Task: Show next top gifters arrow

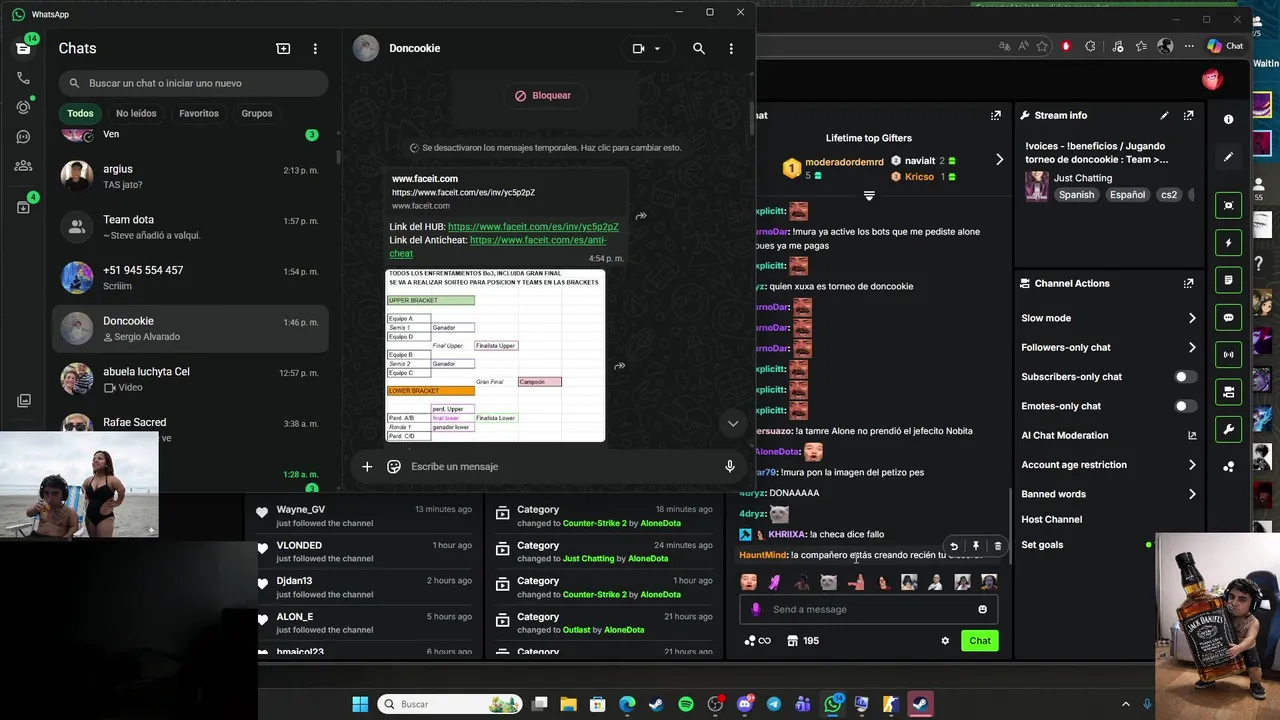Action: pyautogui.click(x=999, y=160)
